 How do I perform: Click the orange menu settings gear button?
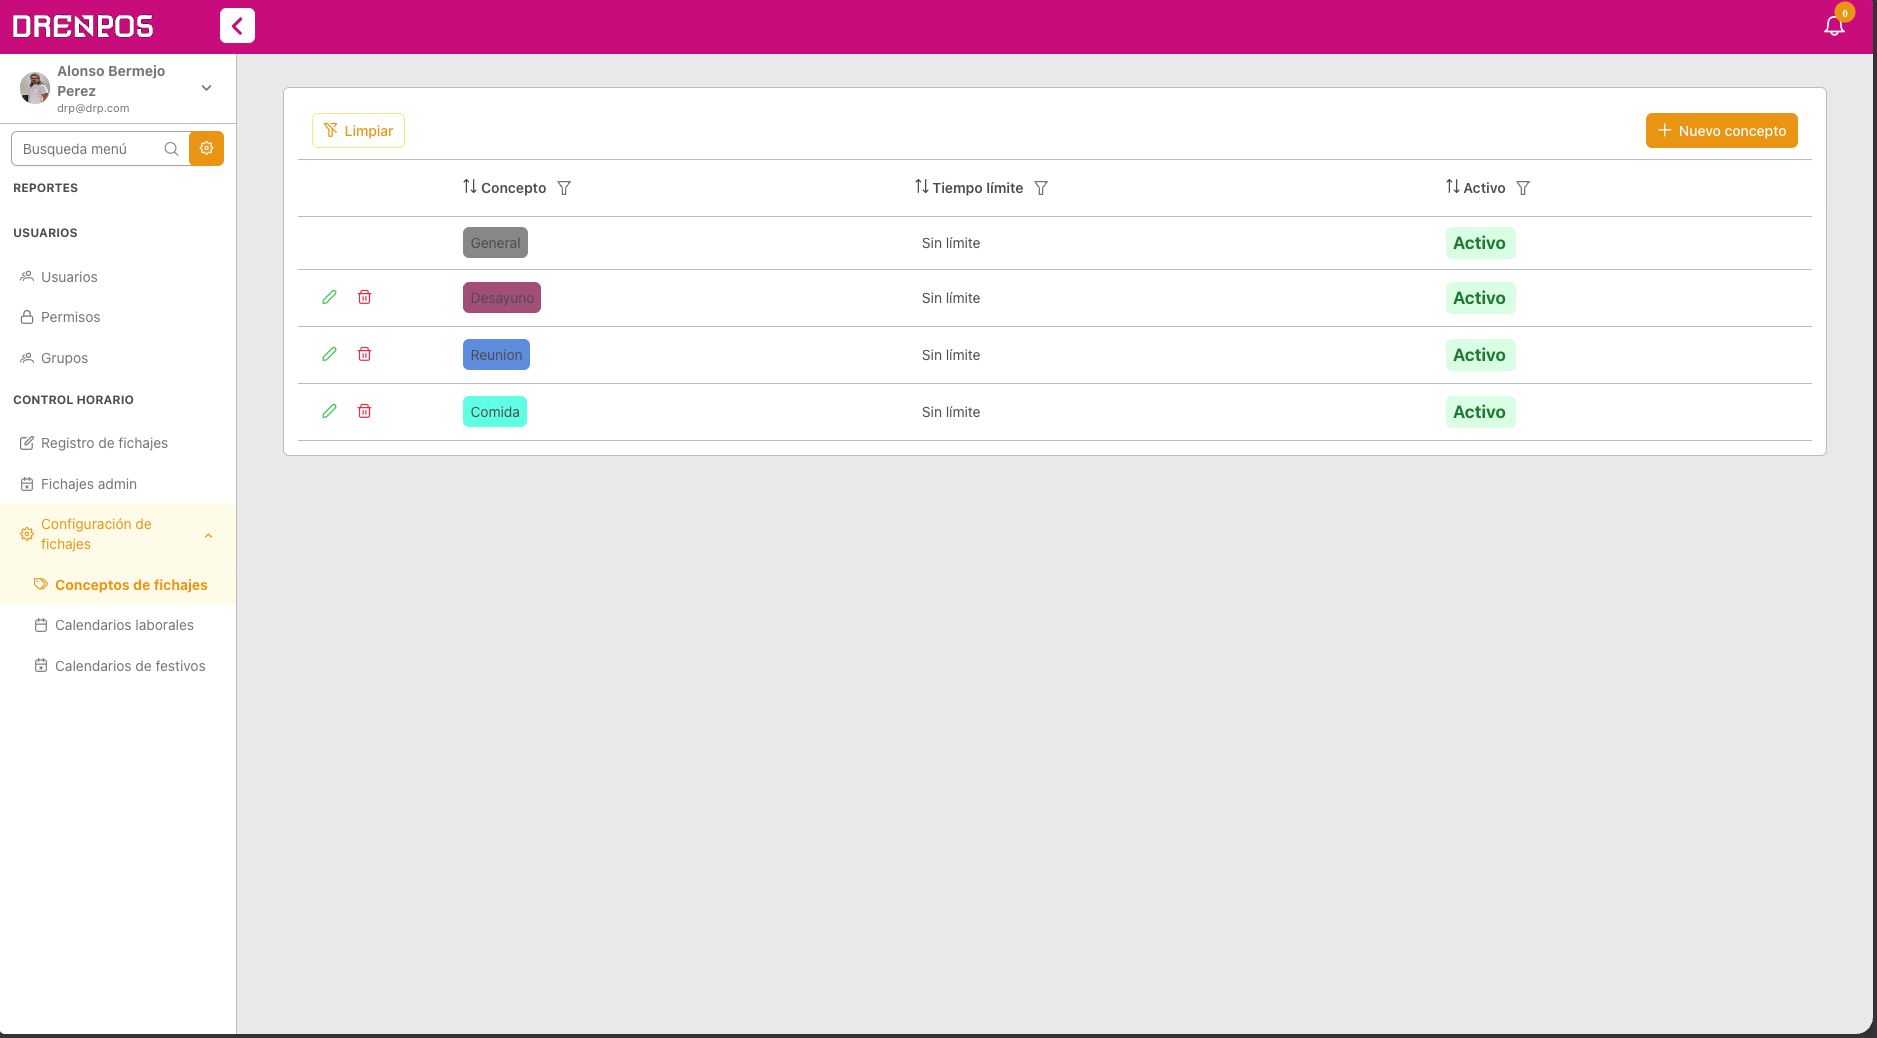click(x=206, y=148)
